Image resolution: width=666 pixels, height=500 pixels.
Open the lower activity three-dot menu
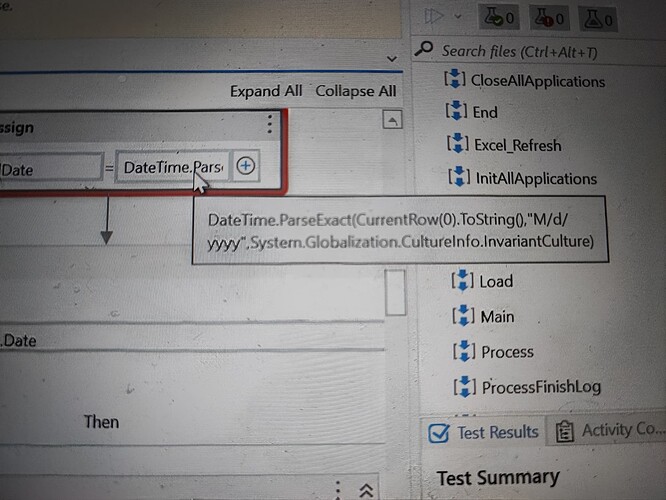pos(338,489)
